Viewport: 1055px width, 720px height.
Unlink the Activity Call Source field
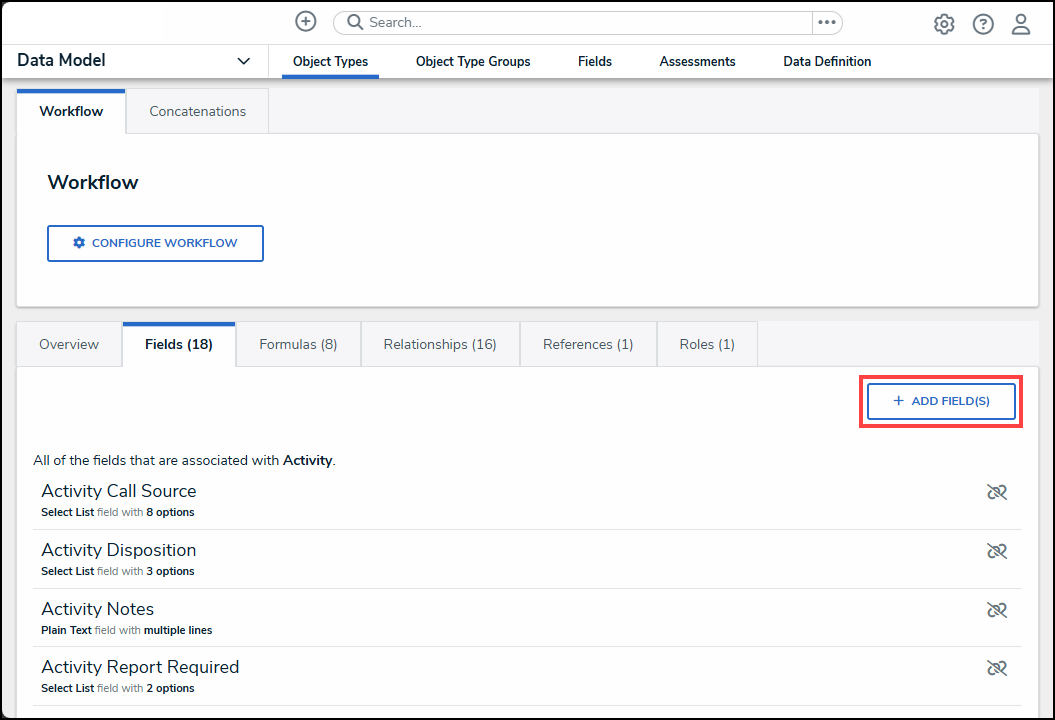(x=996, y=492)
